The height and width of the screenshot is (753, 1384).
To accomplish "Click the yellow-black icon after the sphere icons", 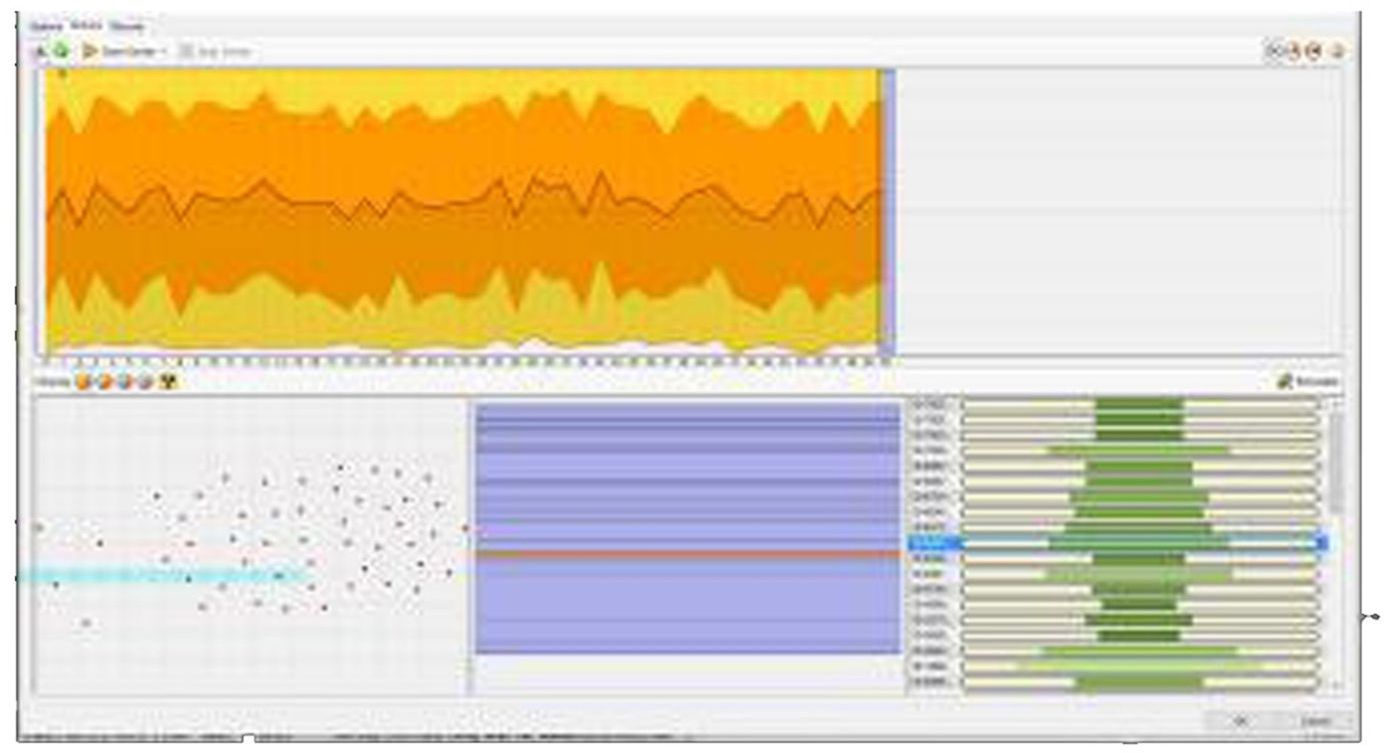I will pyautogui.click(x=167, y=382).
